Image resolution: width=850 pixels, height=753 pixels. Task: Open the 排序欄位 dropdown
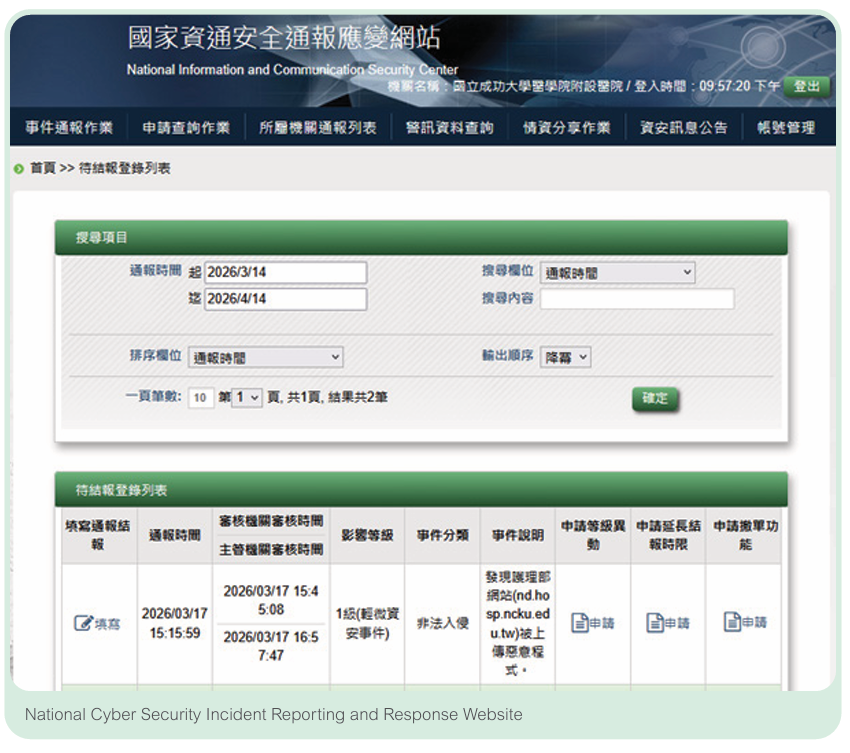266,357
